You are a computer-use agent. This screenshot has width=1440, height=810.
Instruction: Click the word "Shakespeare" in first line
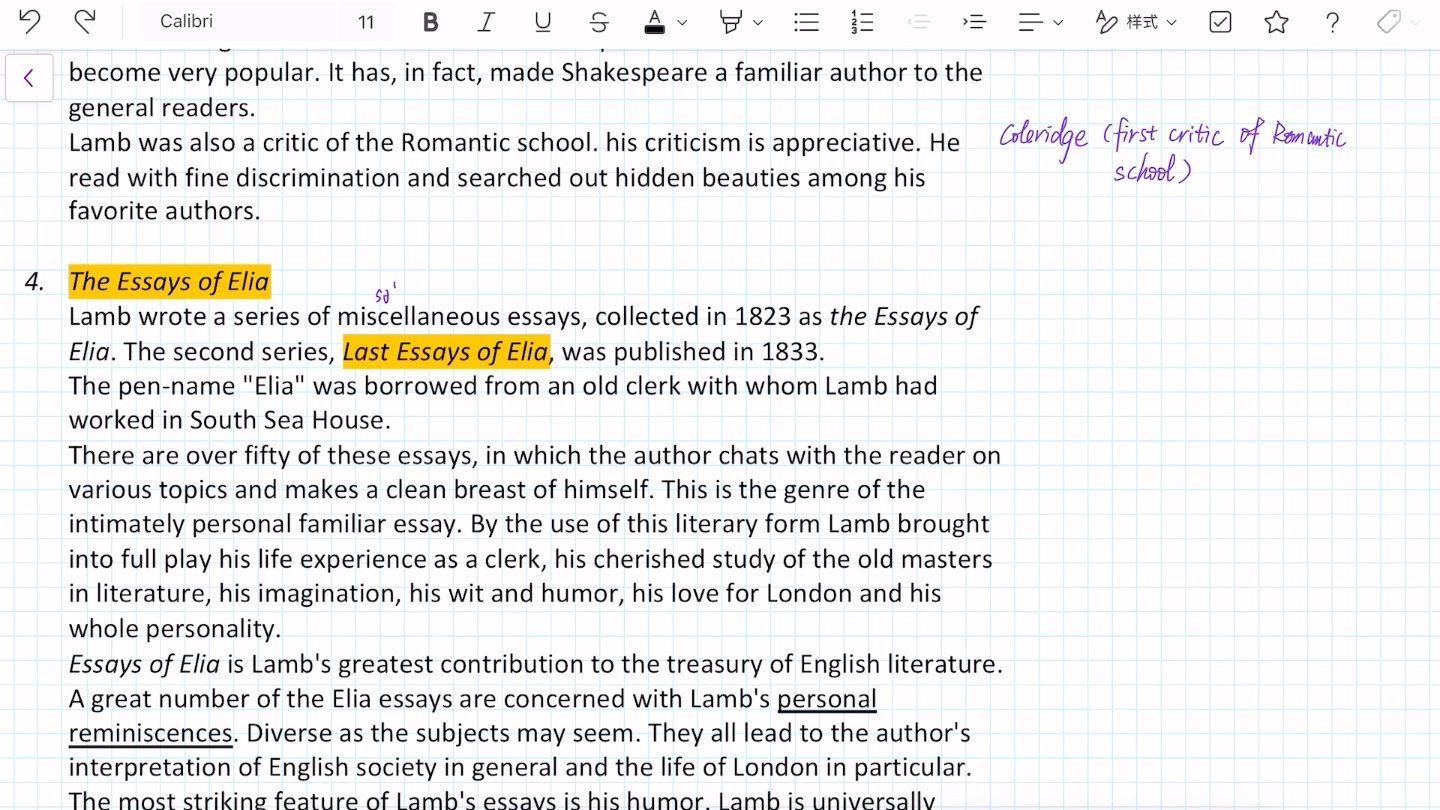(x=633, y=73)
